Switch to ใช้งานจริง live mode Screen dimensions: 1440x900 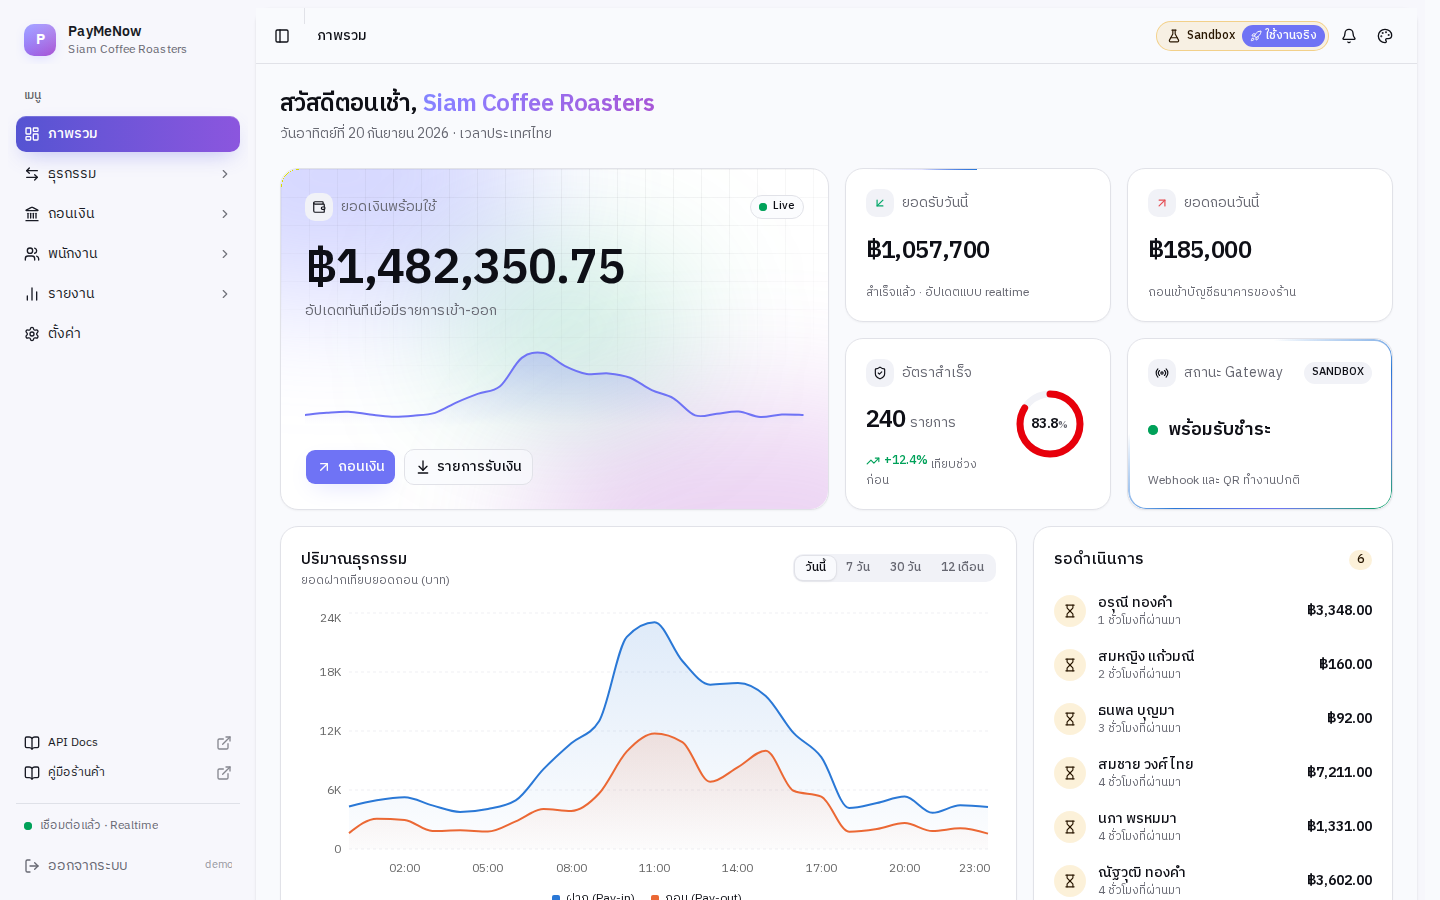tap(1283, 36)
